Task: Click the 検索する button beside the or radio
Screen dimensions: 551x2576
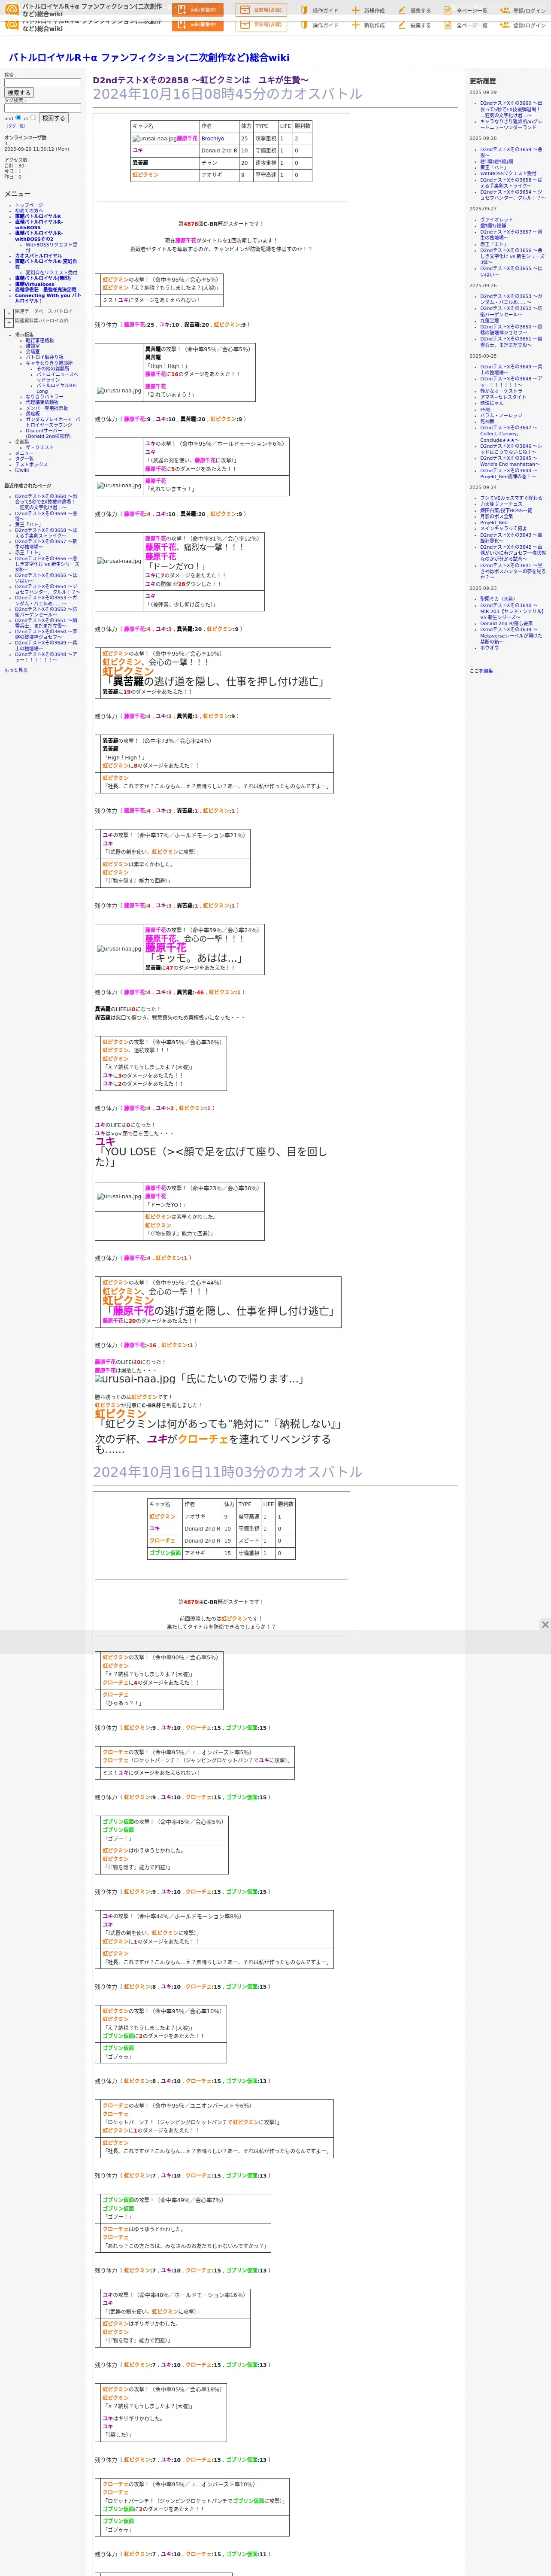Action: click(53, 118)
